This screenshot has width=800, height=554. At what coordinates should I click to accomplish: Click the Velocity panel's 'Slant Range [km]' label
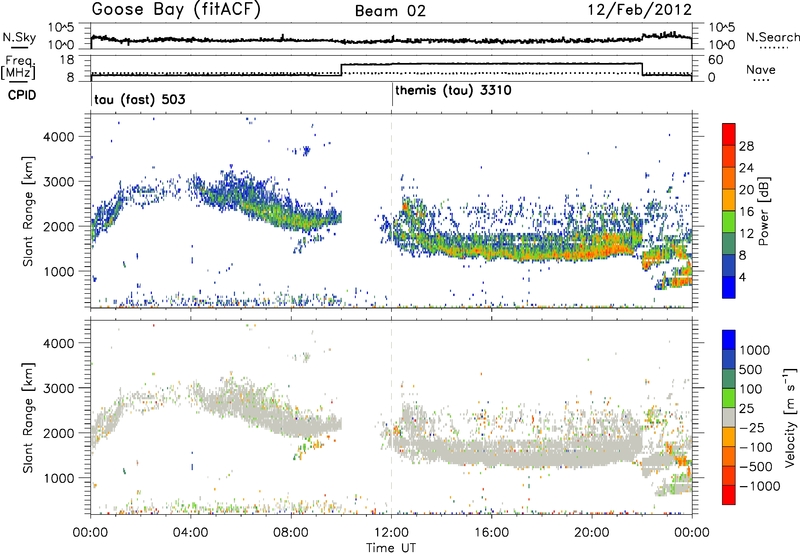[x=28, y=418]
